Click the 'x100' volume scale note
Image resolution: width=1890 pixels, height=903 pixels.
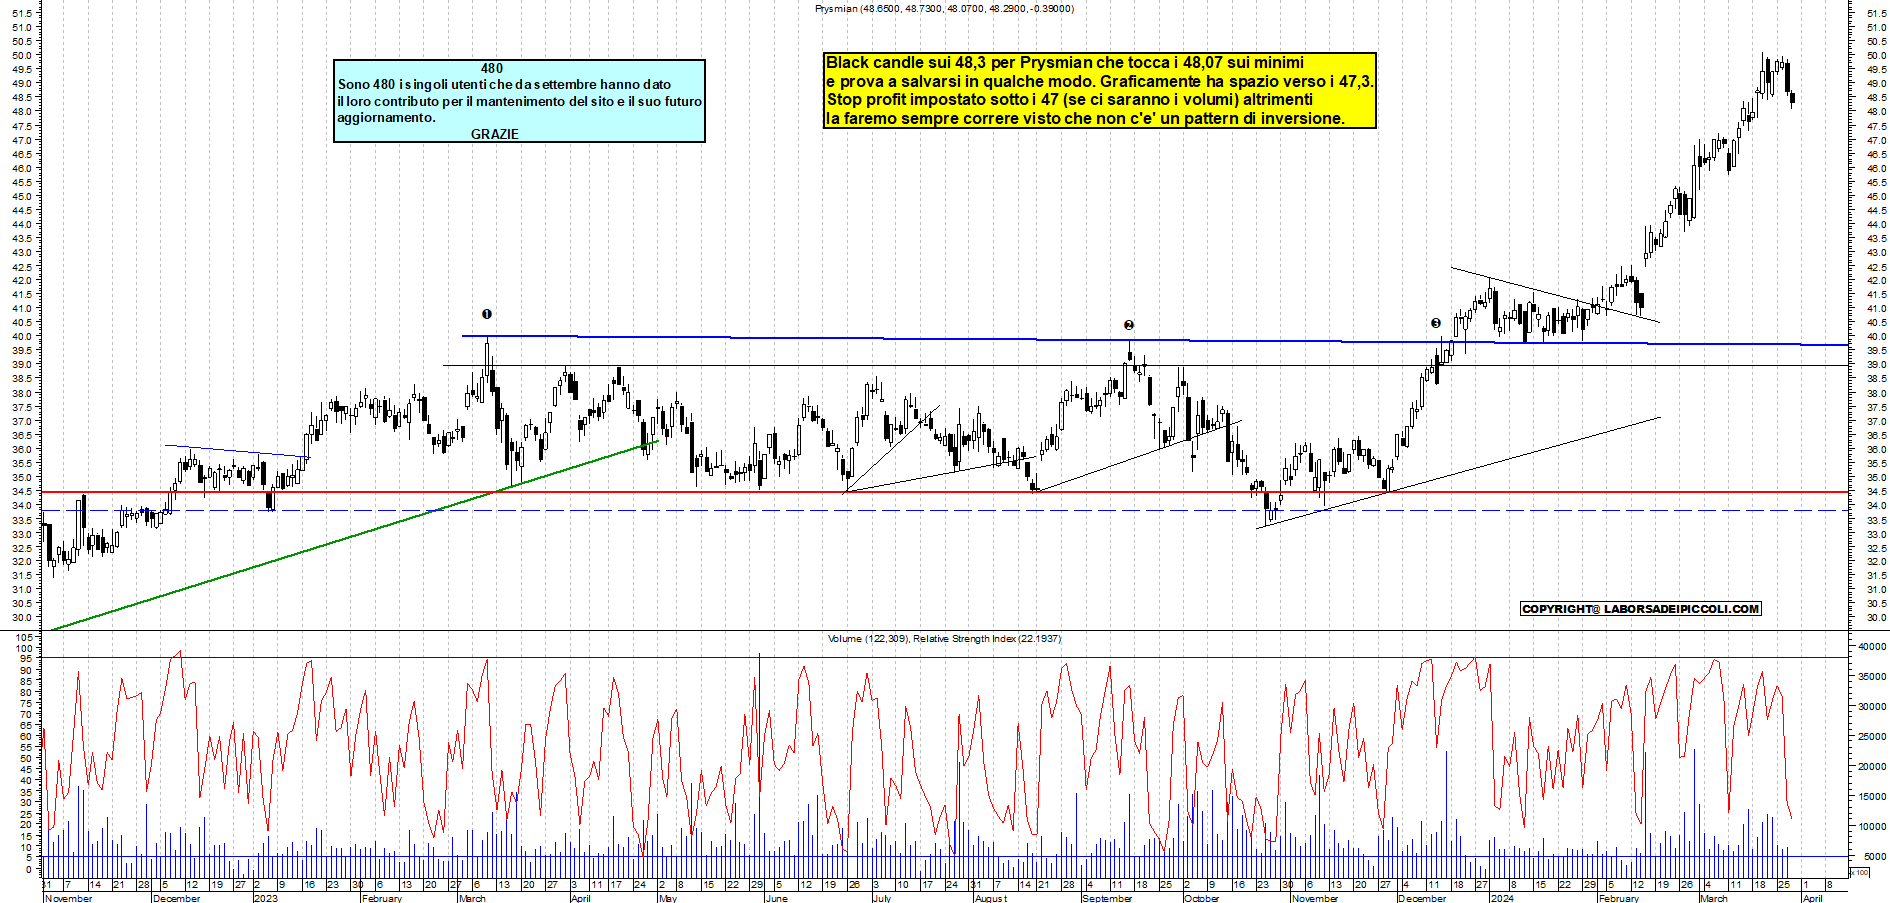(1860, 873)
